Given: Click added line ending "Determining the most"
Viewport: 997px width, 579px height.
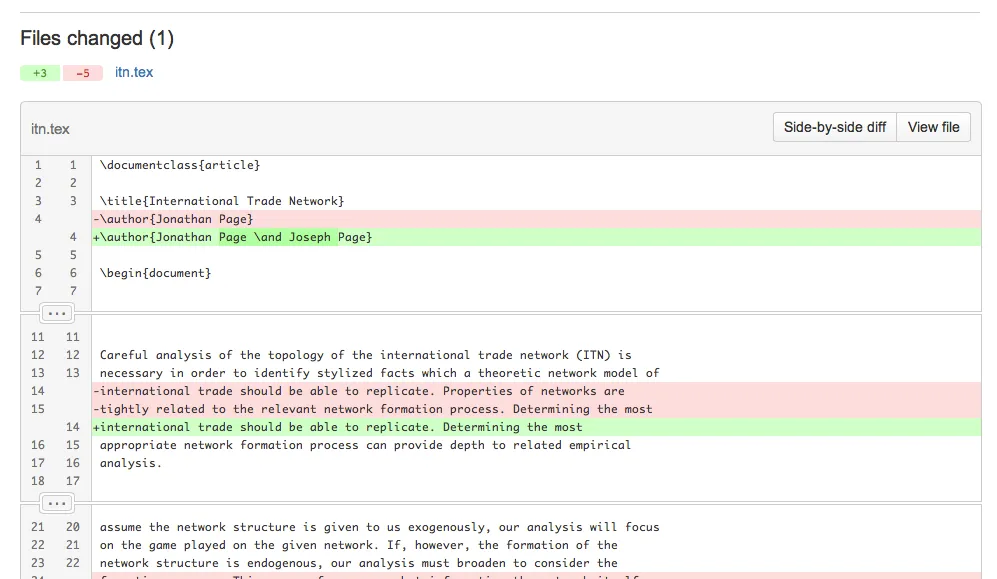Looking at the screenshot, I should 340,427.
